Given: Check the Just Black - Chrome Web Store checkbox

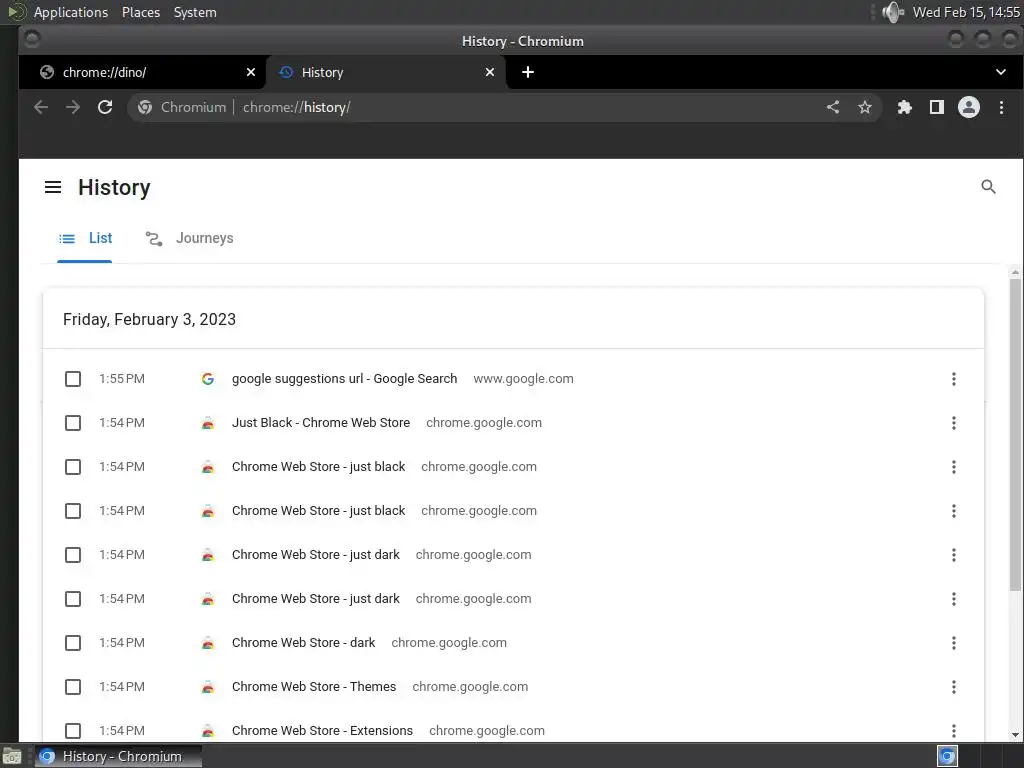Looking at the screenshot, I should pos(73,423).
